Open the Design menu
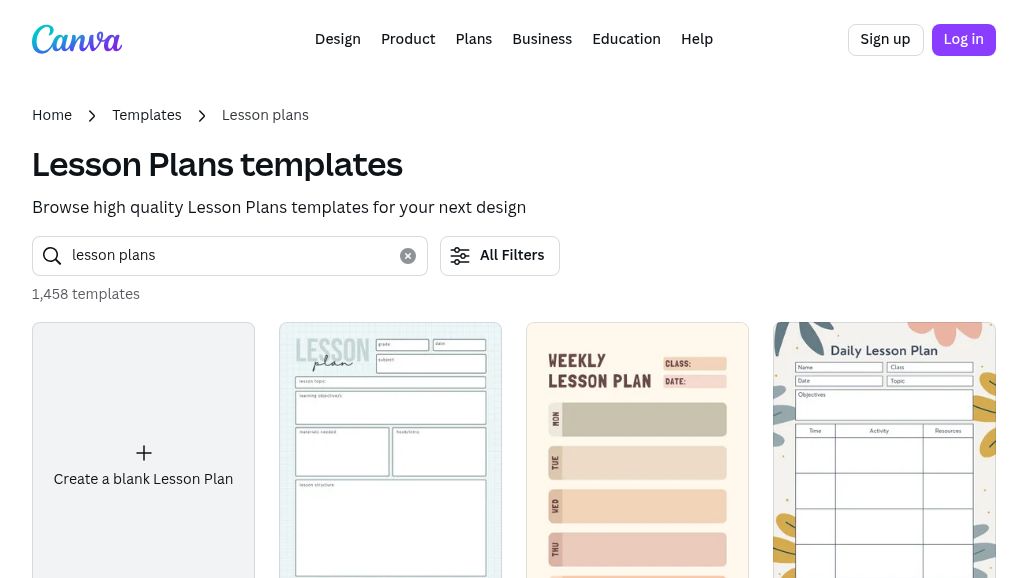 click(x=338, y=39)
